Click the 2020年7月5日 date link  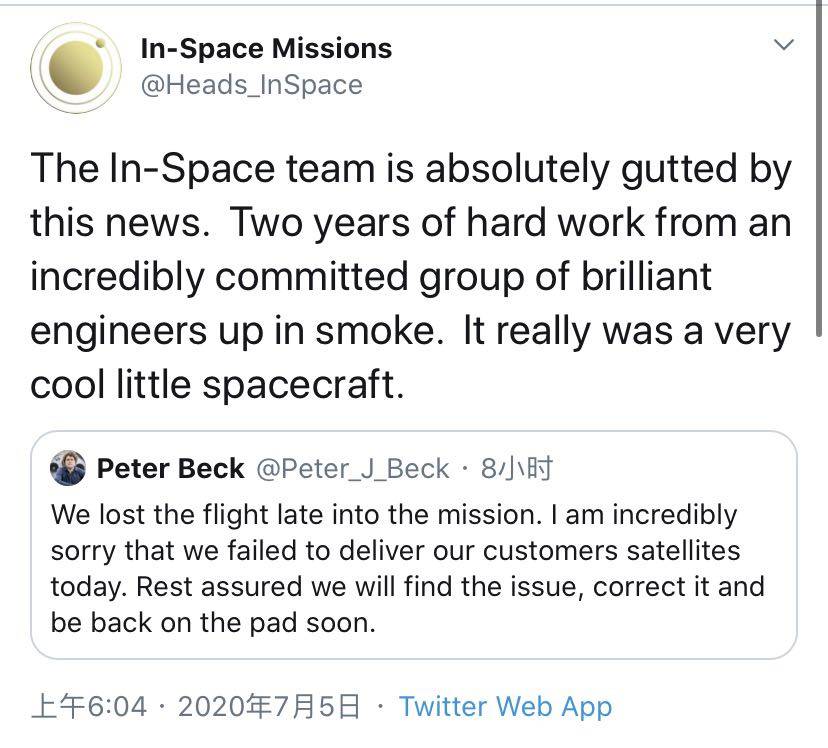(x=268, y=706)
